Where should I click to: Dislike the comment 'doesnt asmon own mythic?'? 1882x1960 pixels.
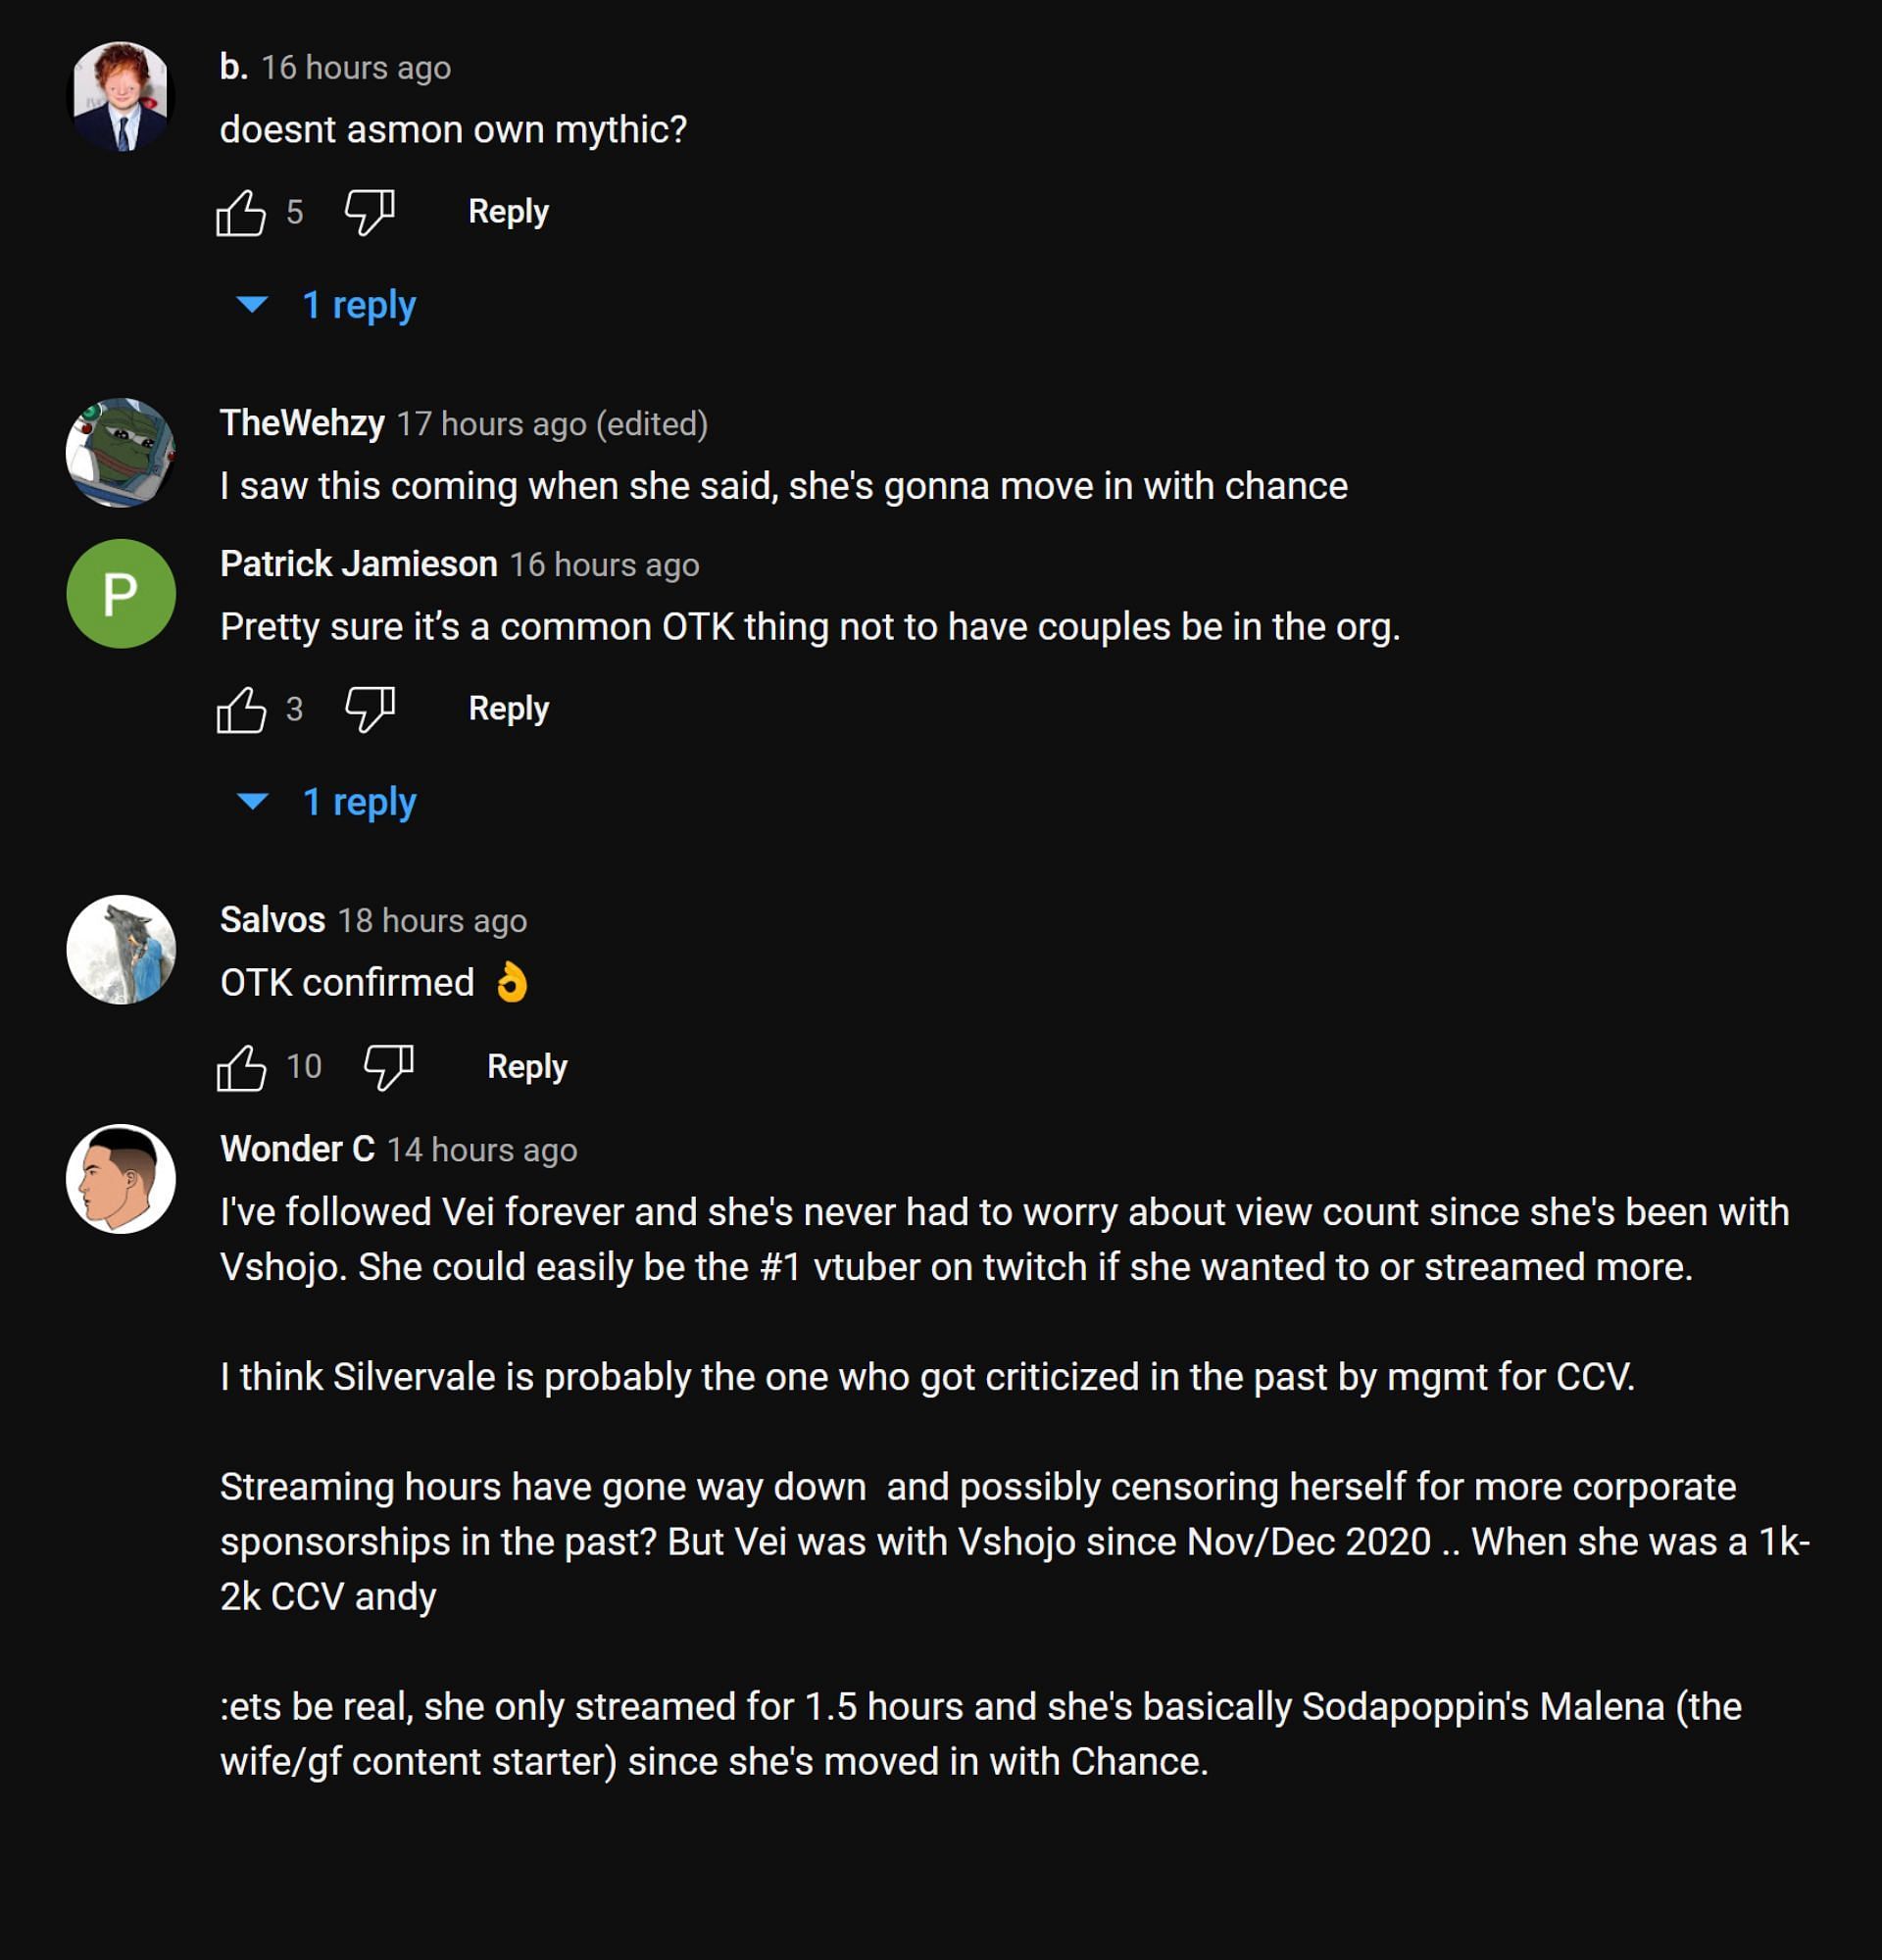tap(369, 212)
